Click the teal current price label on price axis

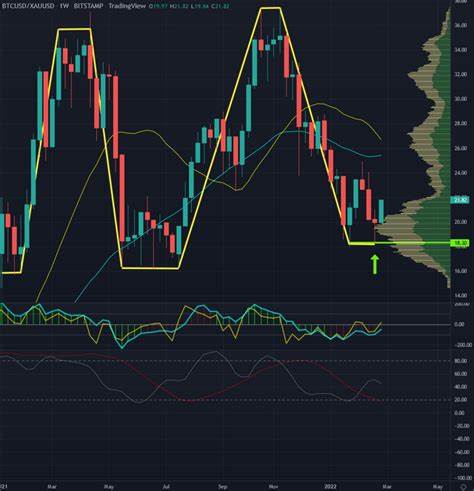[x=460, y=200]
